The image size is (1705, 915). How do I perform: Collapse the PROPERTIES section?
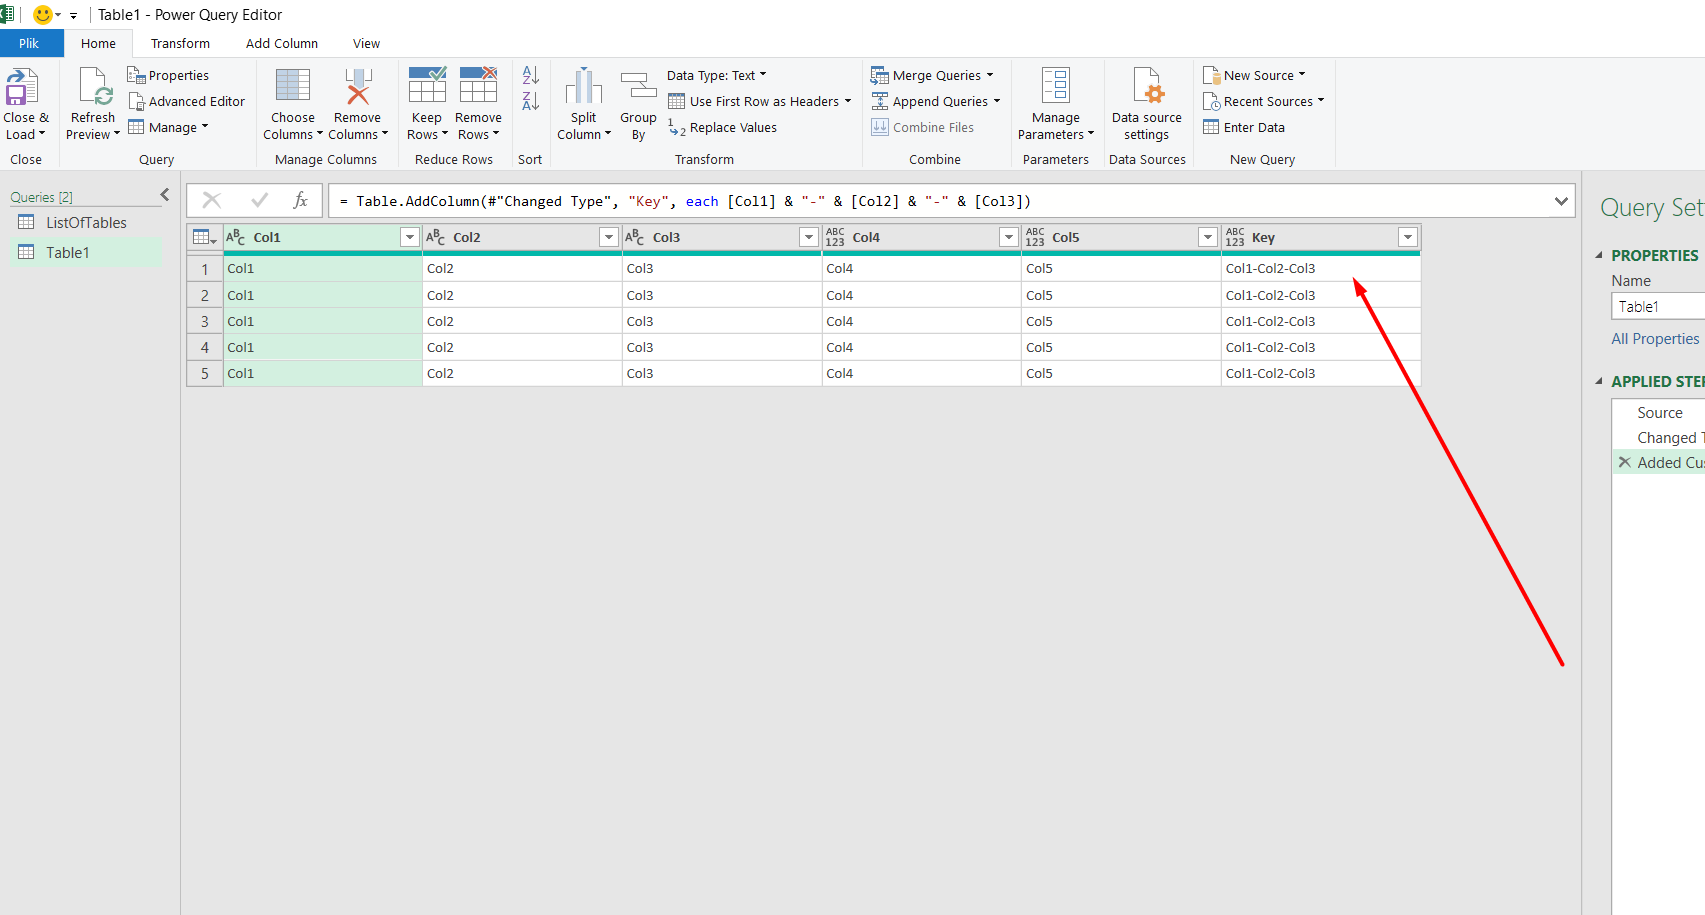(x=1599, y=255)
